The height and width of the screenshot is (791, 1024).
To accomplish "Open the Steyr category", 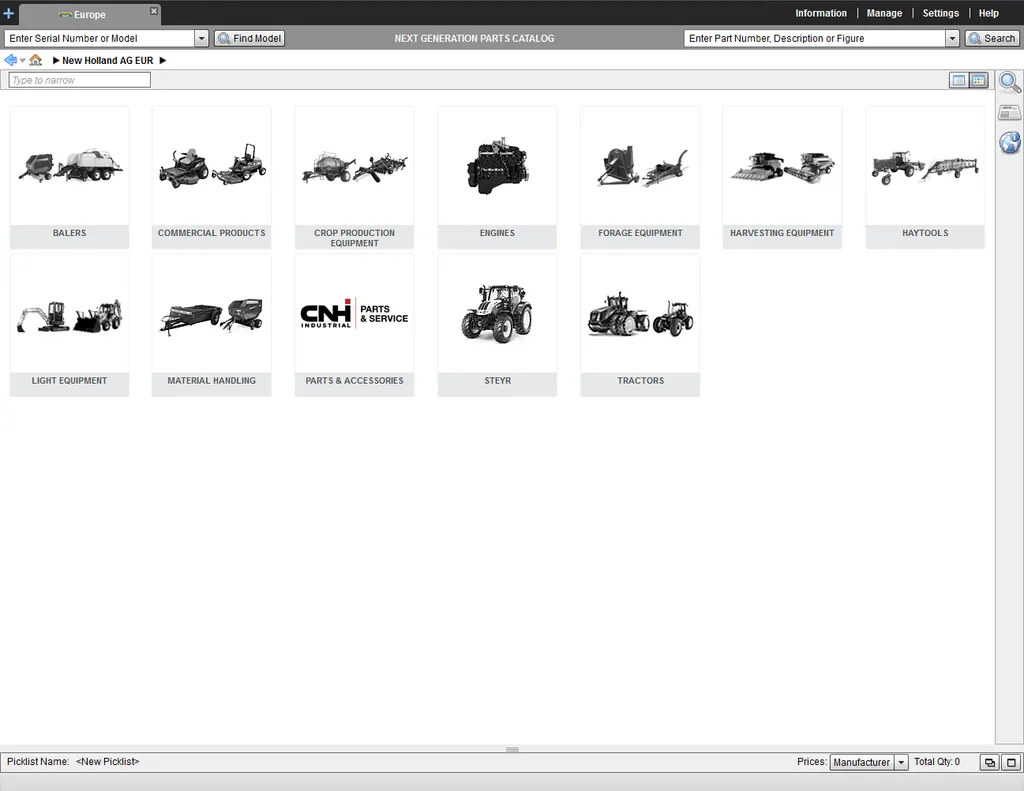I will (497, 325).
